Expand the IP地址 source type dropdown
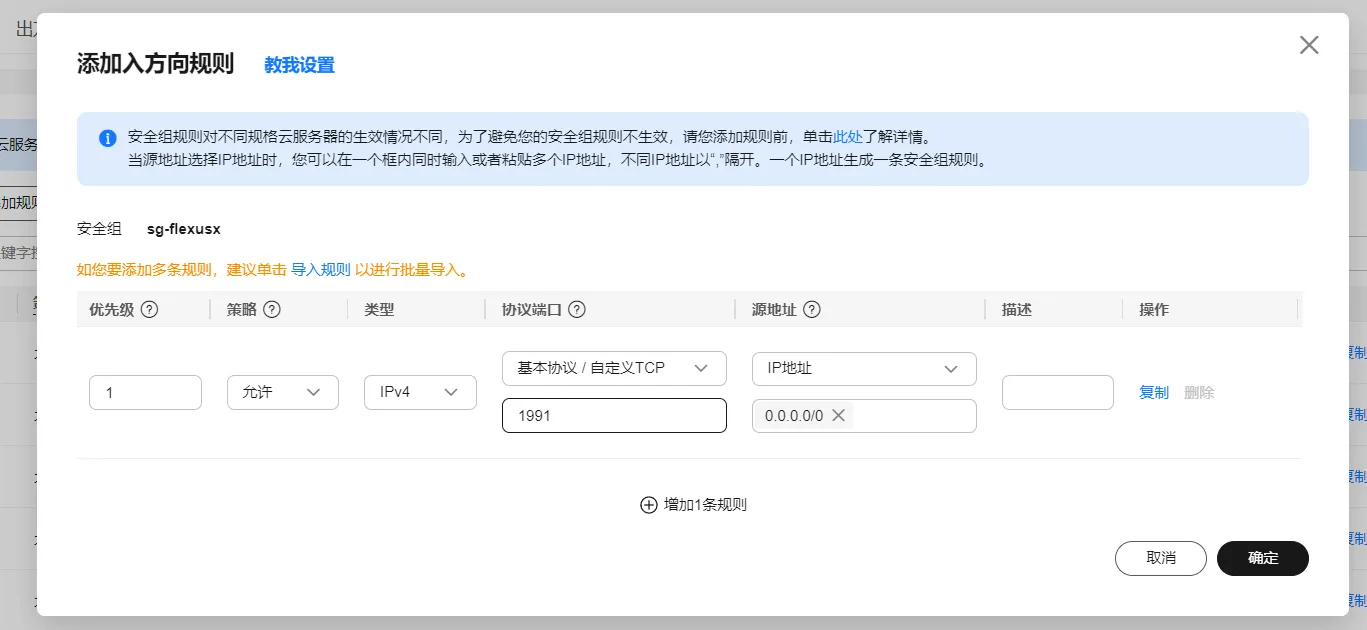 pos(864,368)
